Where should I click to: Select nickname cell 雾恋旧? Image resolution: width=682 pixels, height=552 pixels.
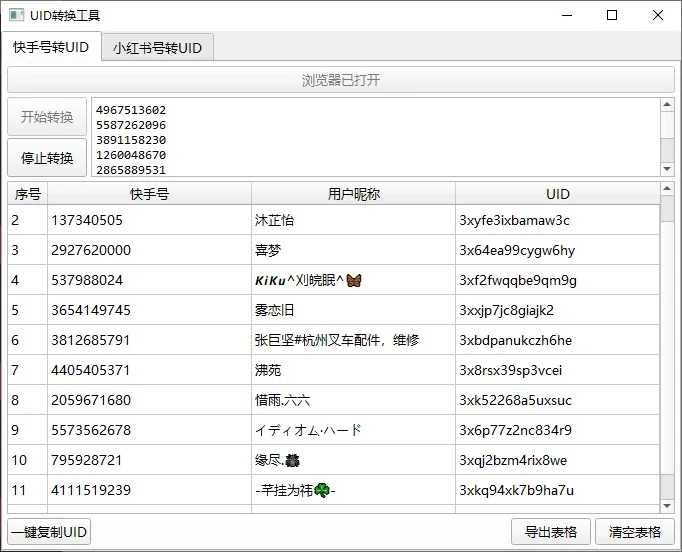pos(354,310)
